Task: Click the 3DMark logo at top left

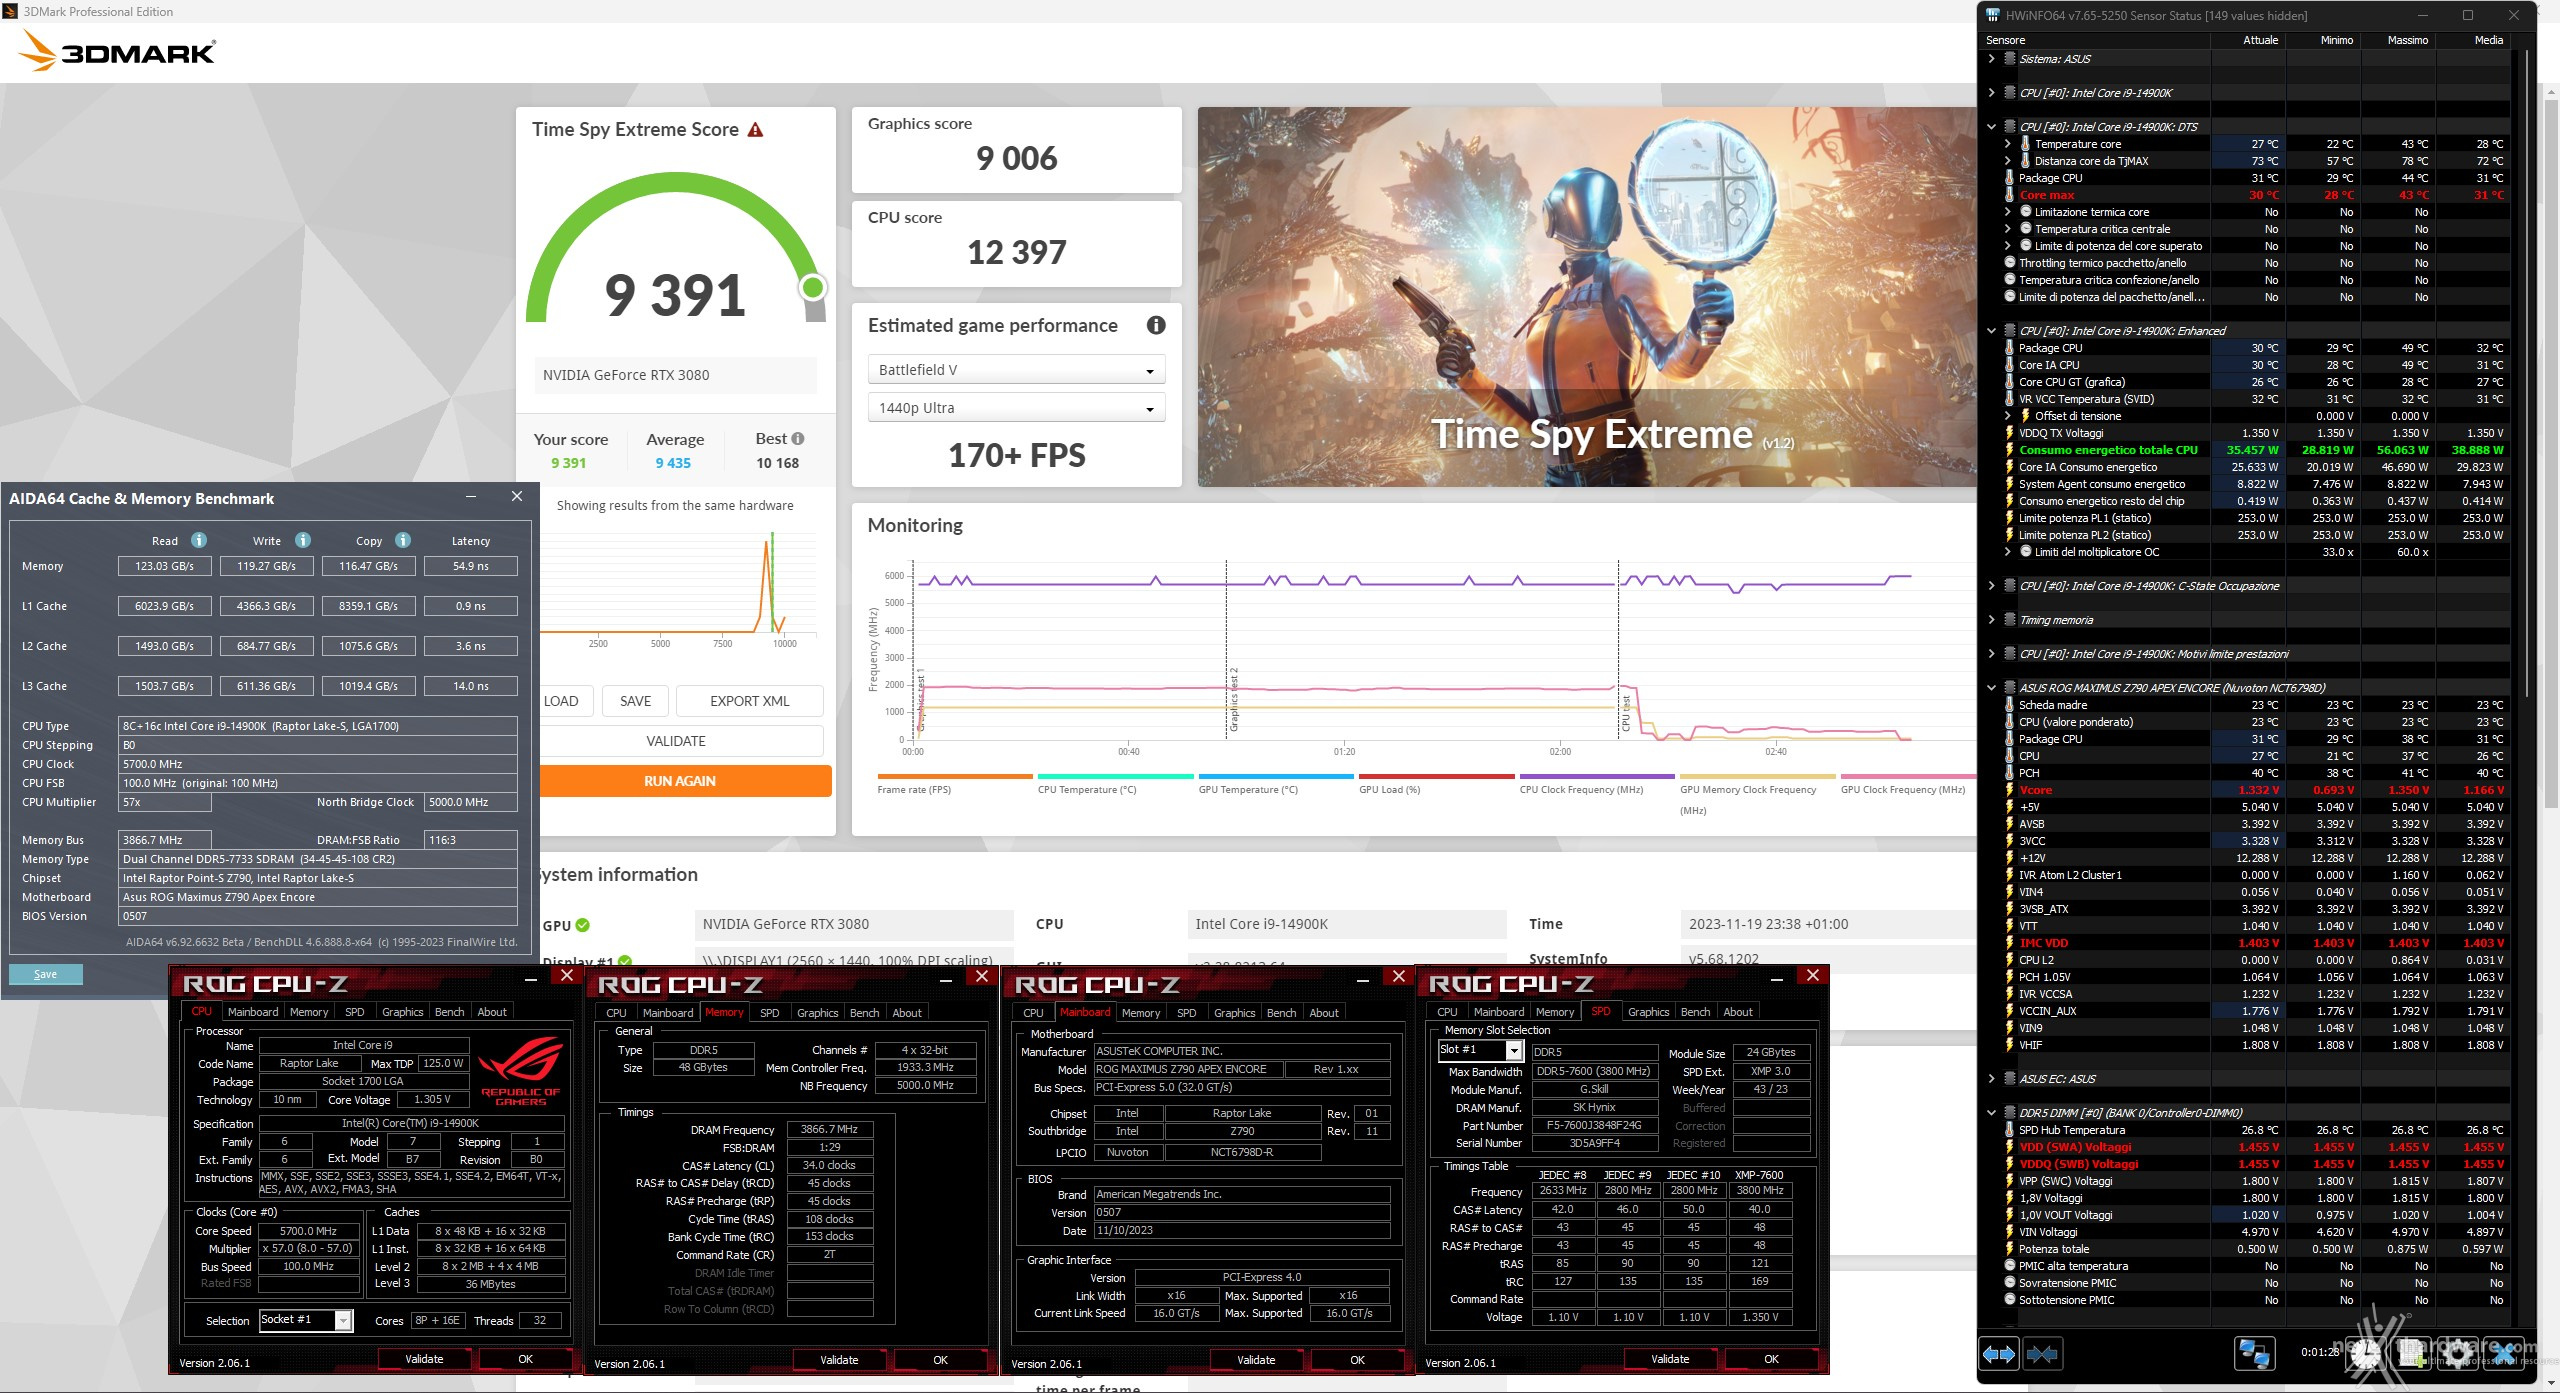Action: click(x=117, y=50)
